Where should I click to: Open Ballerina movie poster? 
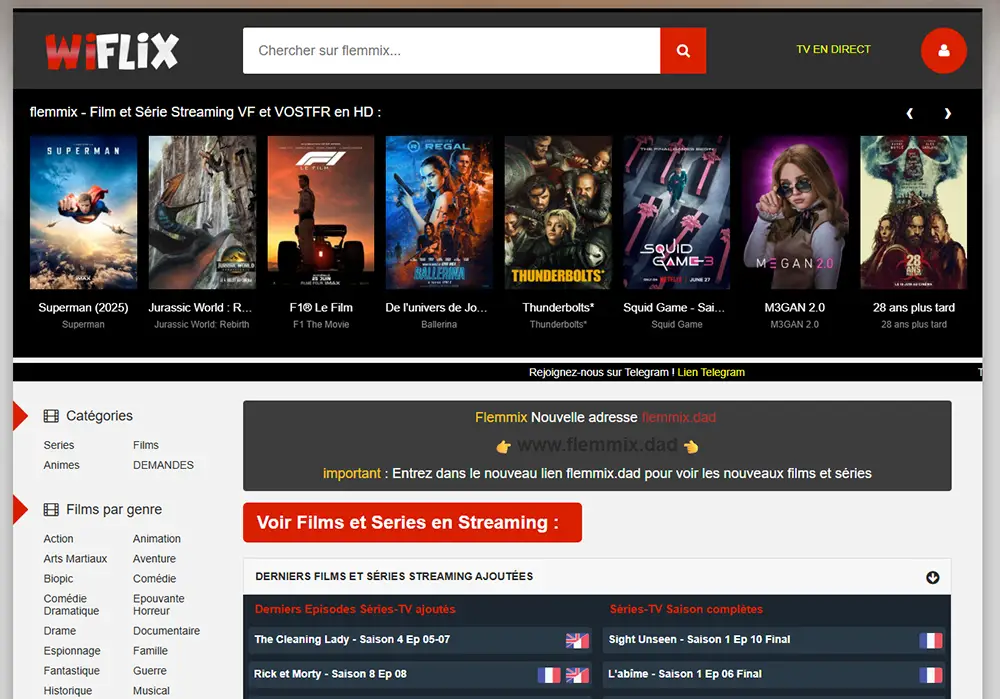(439, 212)
